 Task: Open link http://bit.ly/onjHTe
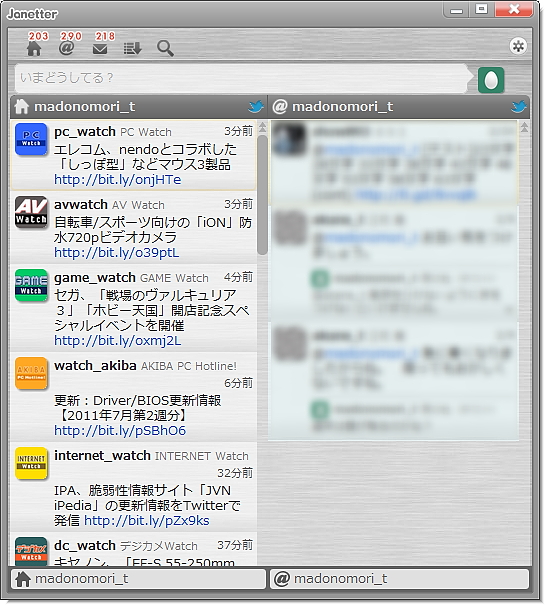pyautogui.click(x=117, y=180)
